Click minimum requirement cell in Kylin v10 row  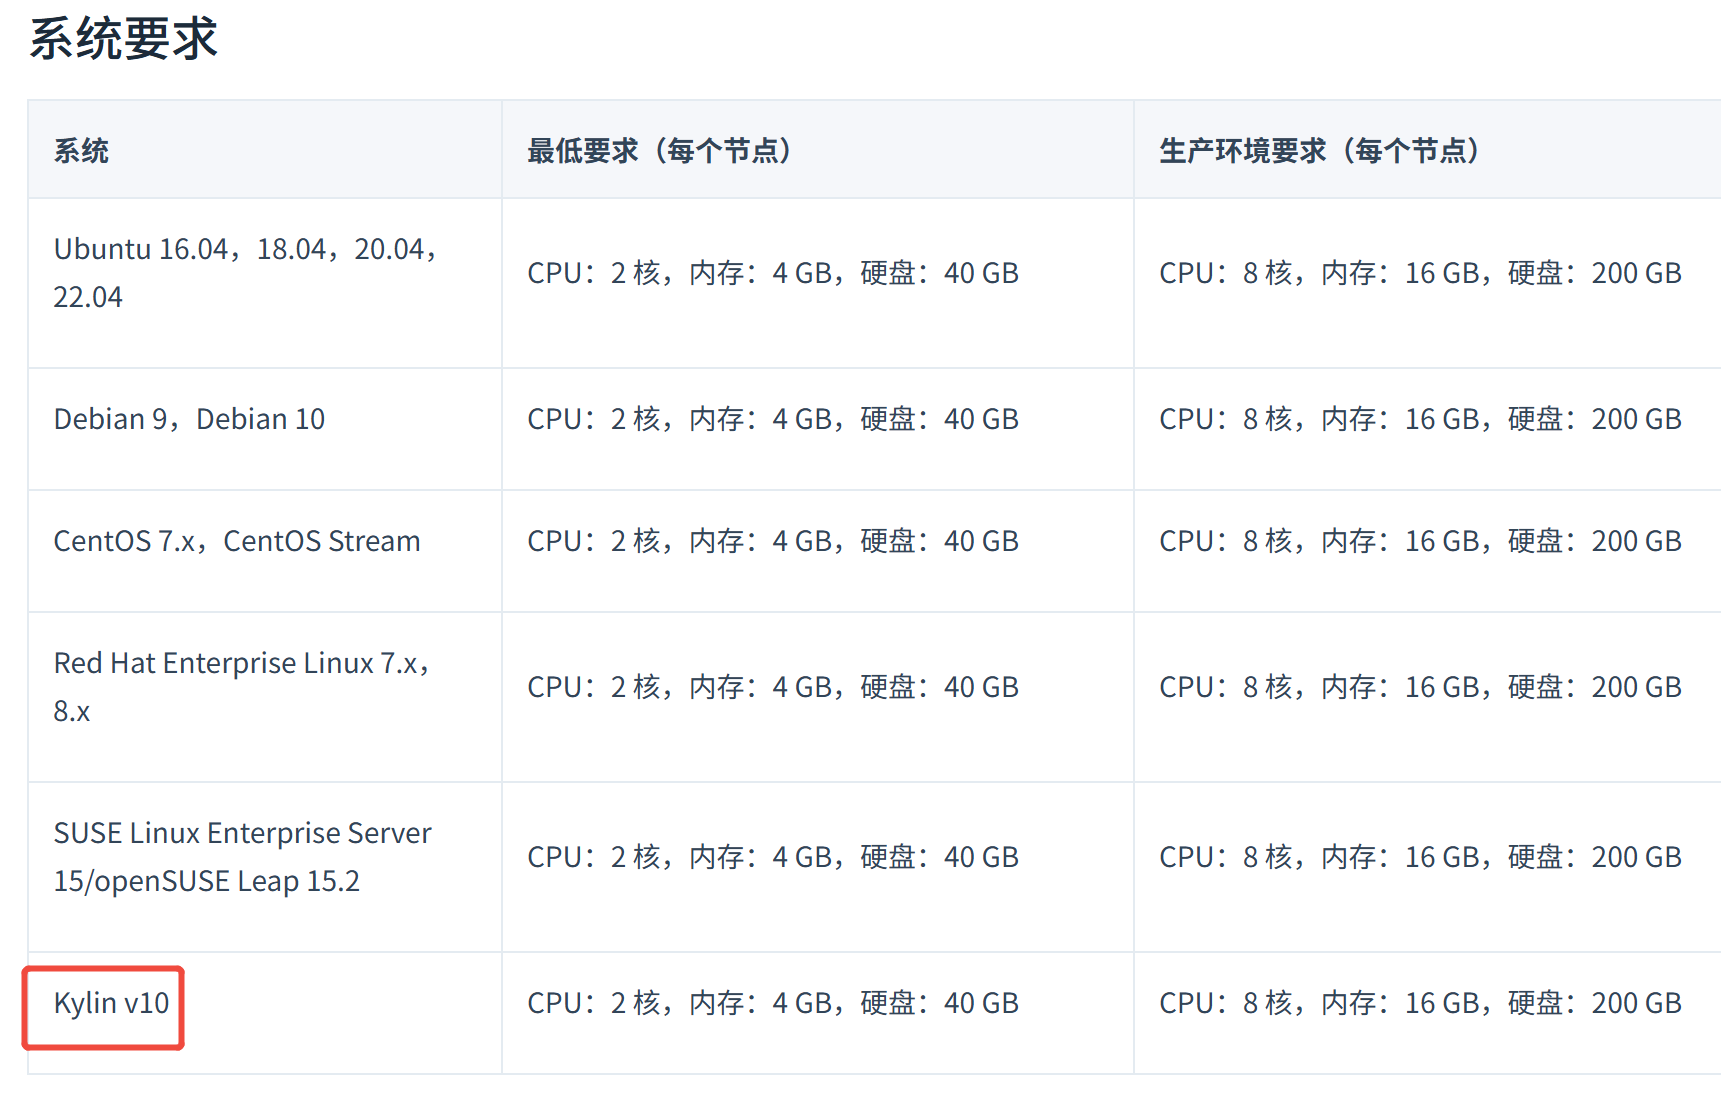click(772, 1003)
